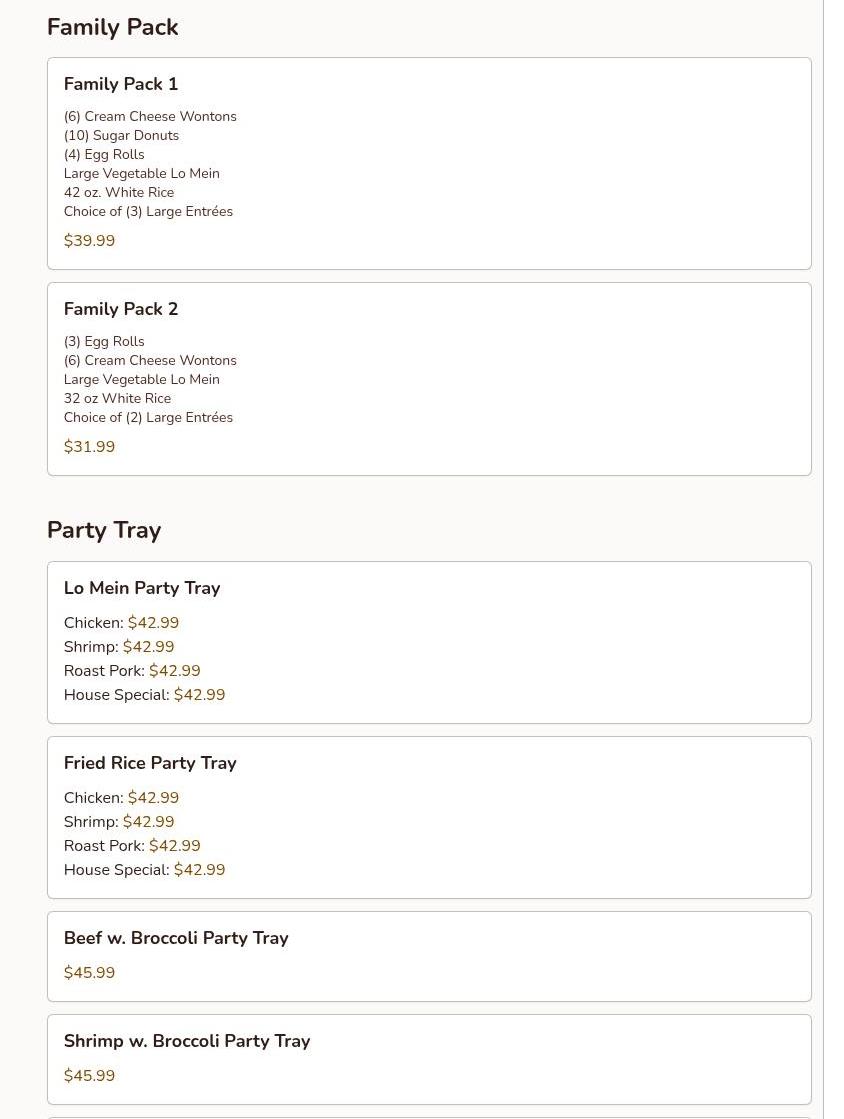Click the $31.99 Family Pack 2 price

[x=89, y=447]
